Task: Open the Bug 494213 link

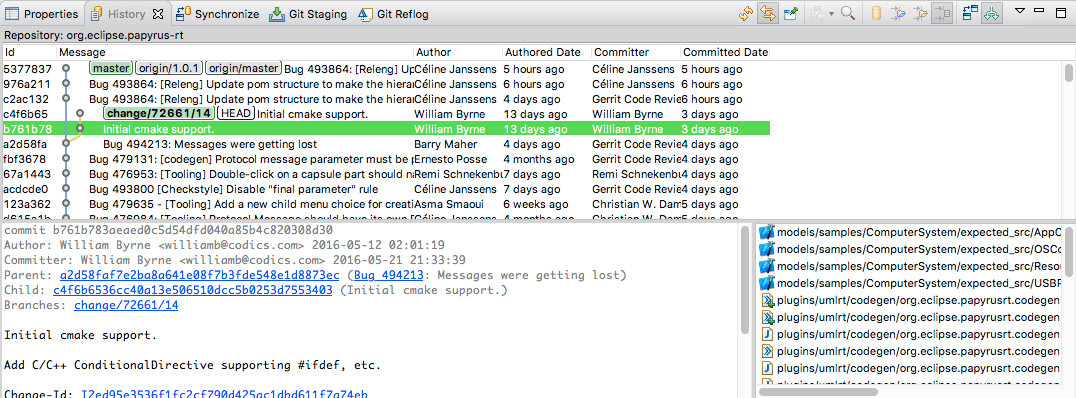Action: click(x=388, y=275)
